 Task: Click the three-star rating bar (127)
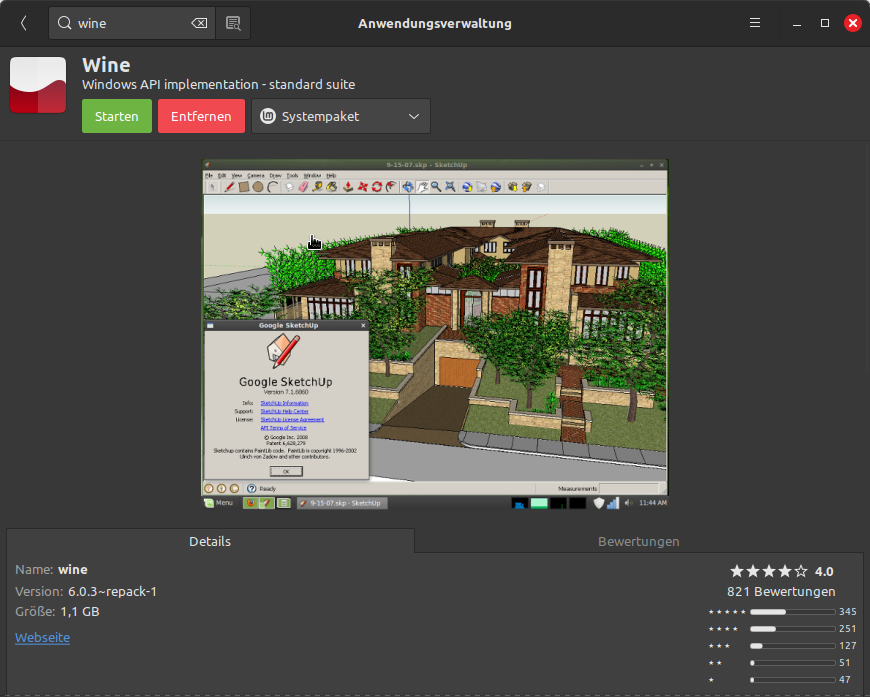(x=793, y=646)
